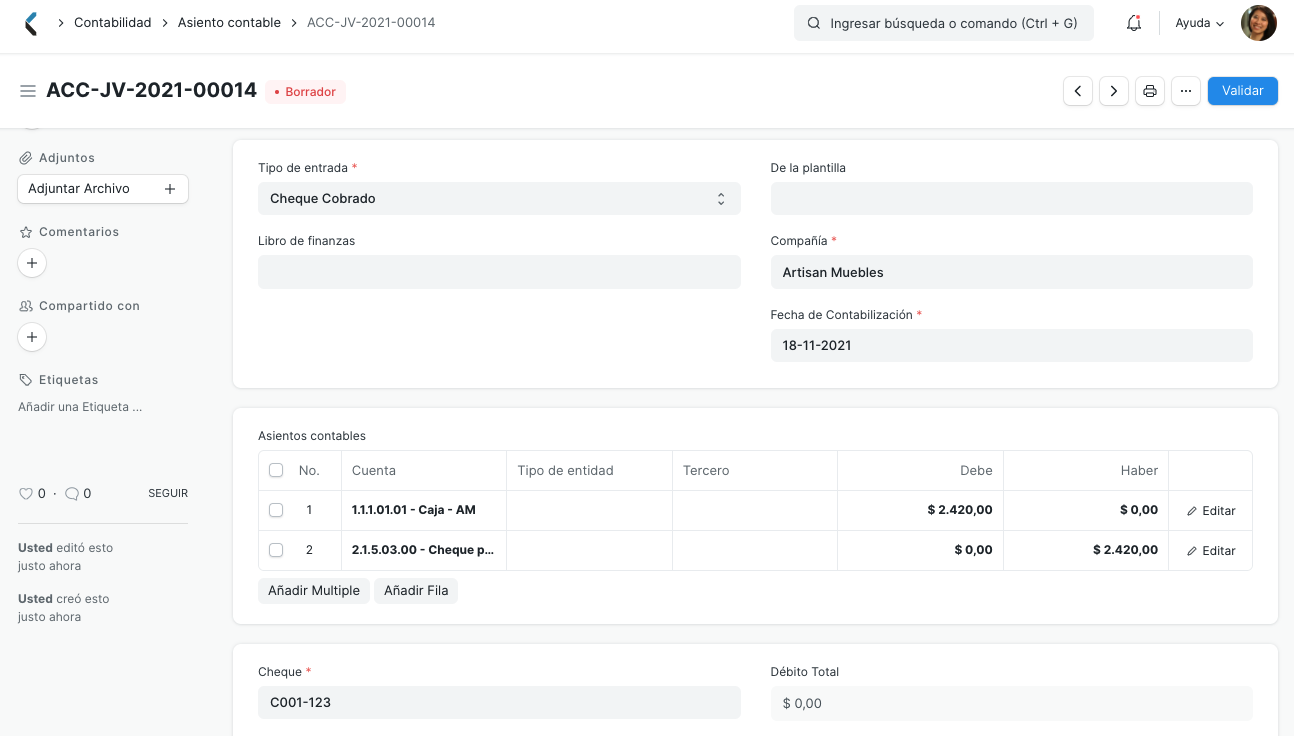Open the comments count bubble icon

point(72,493)
